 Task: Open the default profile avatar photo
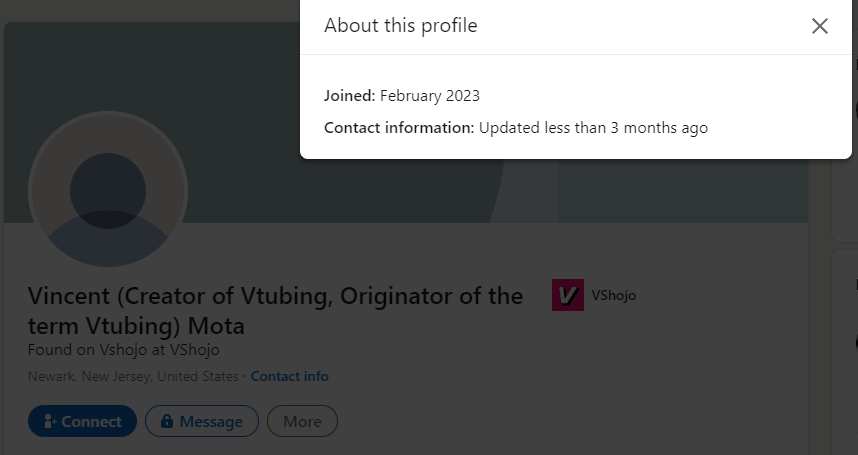(x=108, y=189)
